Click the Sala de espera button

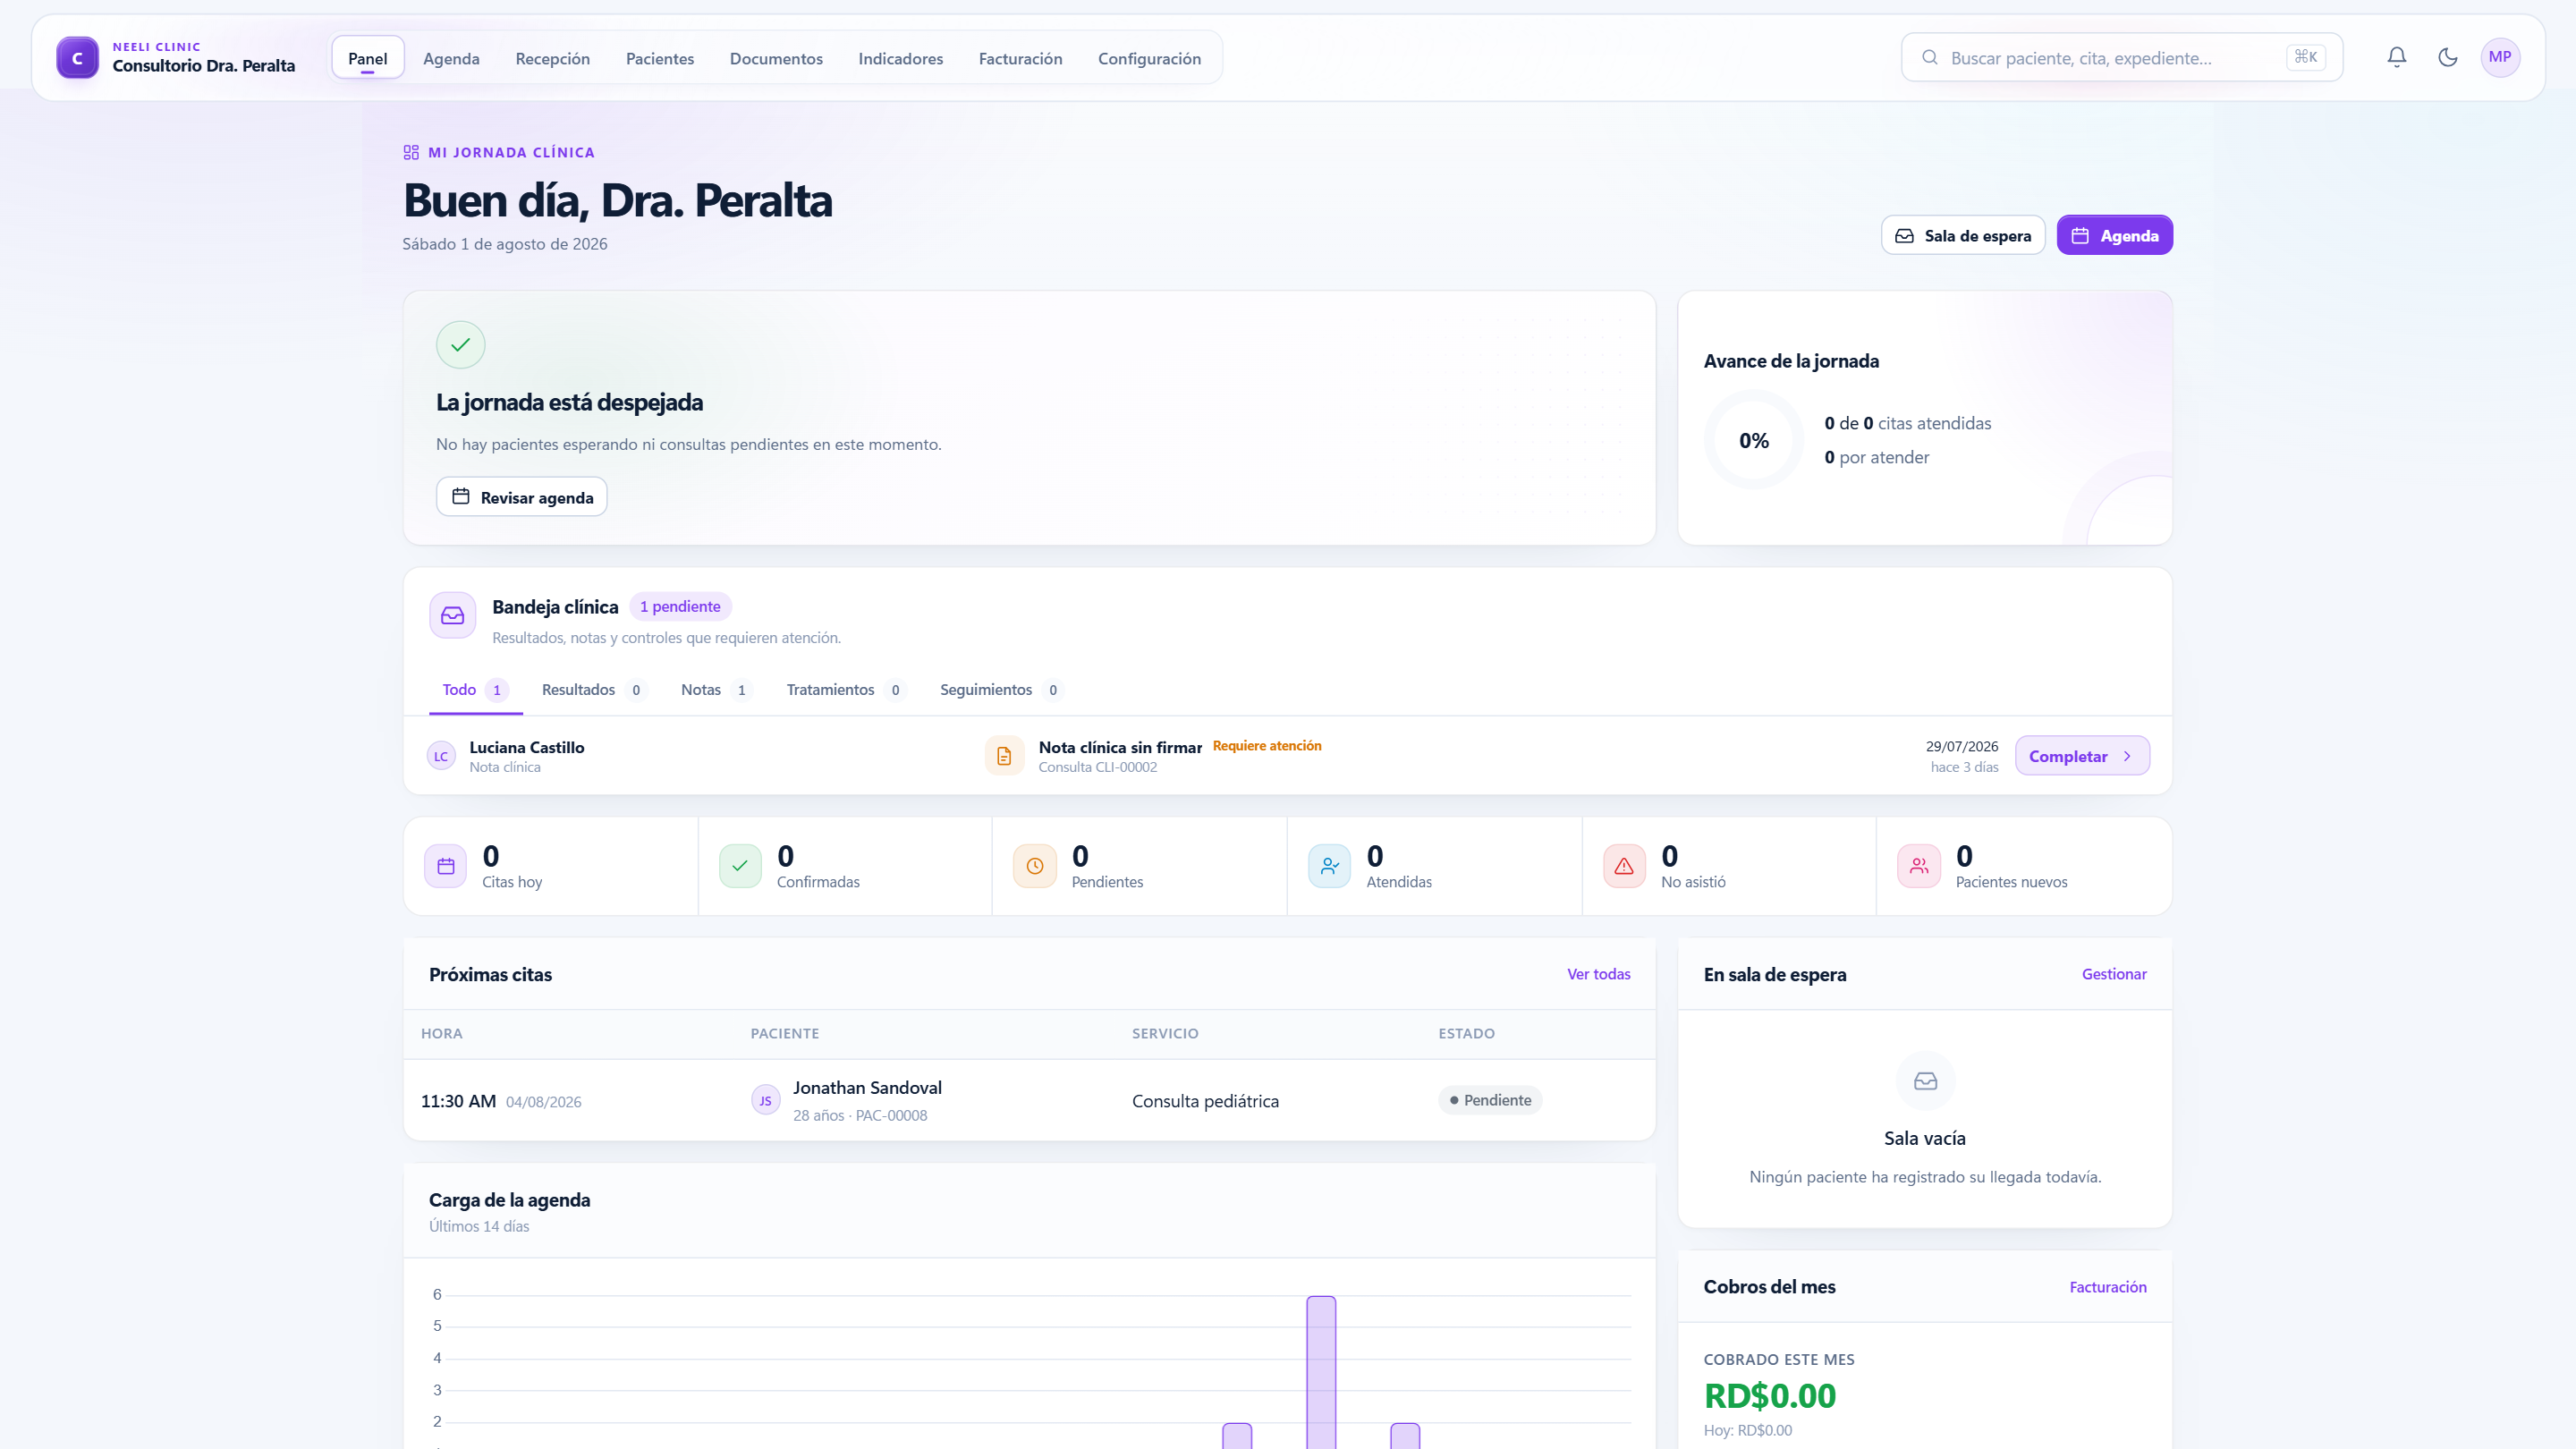(1963, 236)
